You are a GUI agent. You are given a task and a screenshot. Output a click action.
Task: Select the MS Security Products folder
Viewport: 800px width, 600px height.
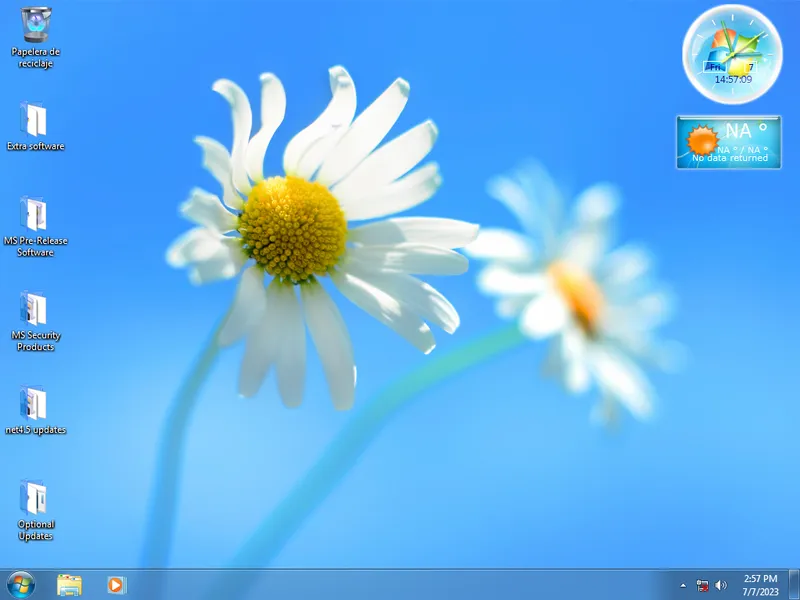pyautogui.click(x=35, y=320)
